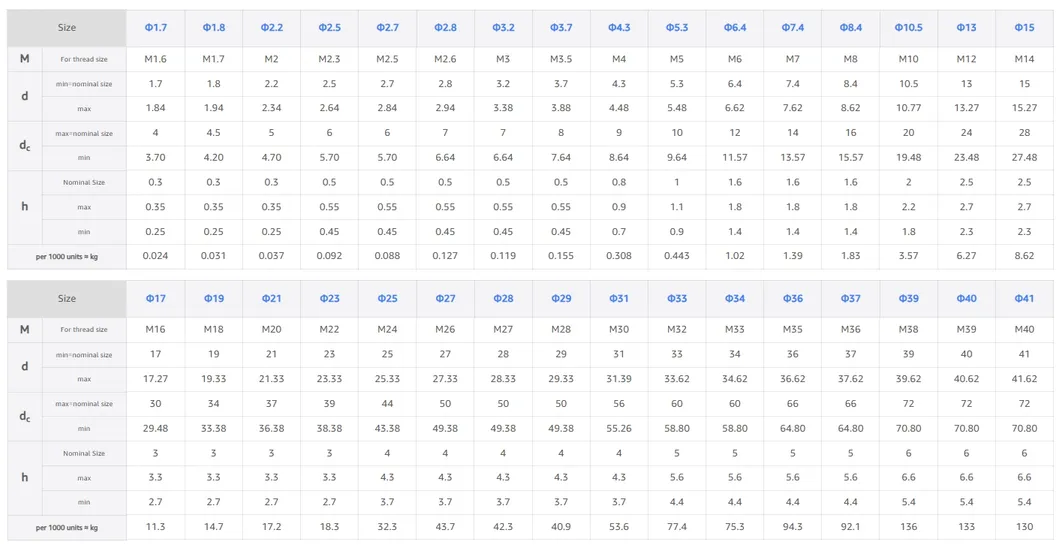This screenshot has height=545, width=1059.
Task: Select the M16 thread size cell
Action: coord(155,330)
